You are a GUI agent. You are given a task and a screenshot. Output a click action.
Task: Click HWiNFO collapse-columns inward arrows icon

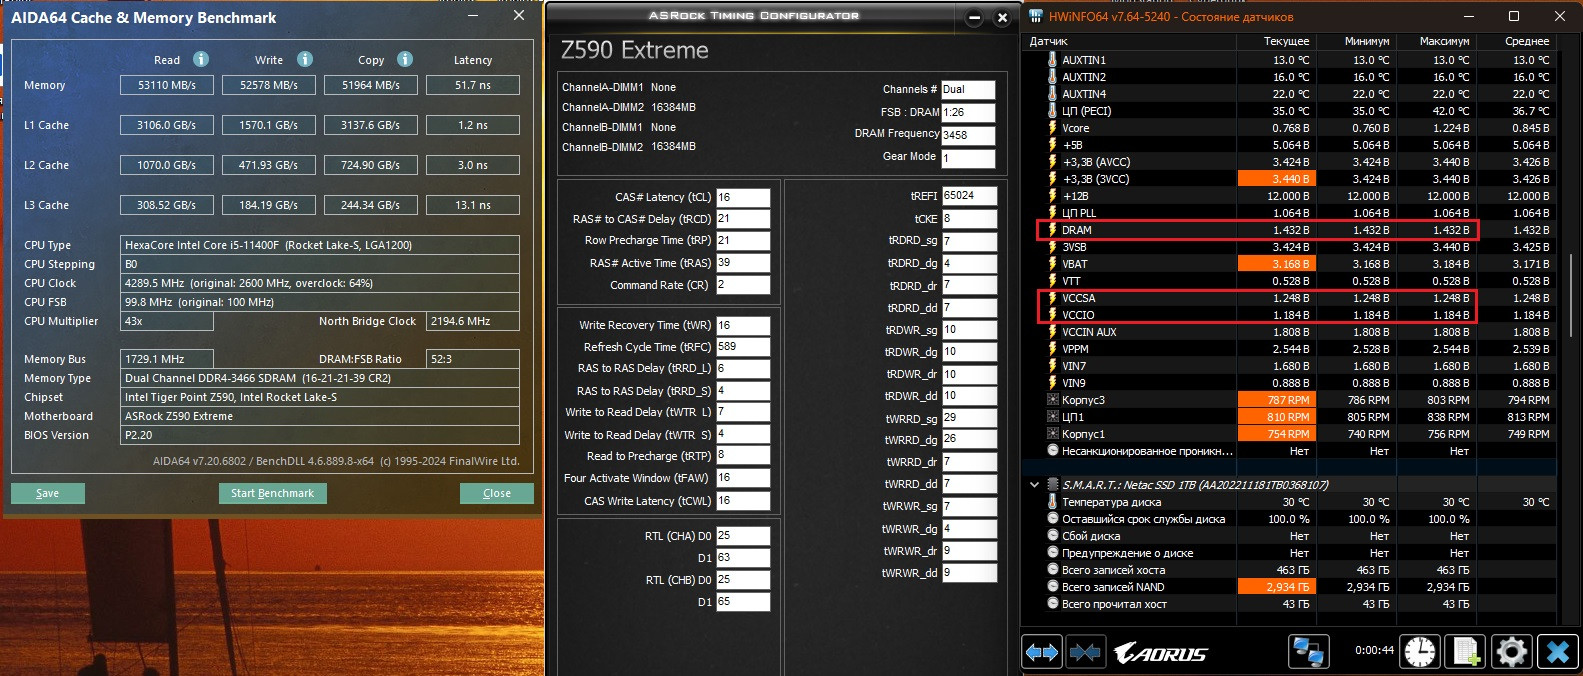1085,652
